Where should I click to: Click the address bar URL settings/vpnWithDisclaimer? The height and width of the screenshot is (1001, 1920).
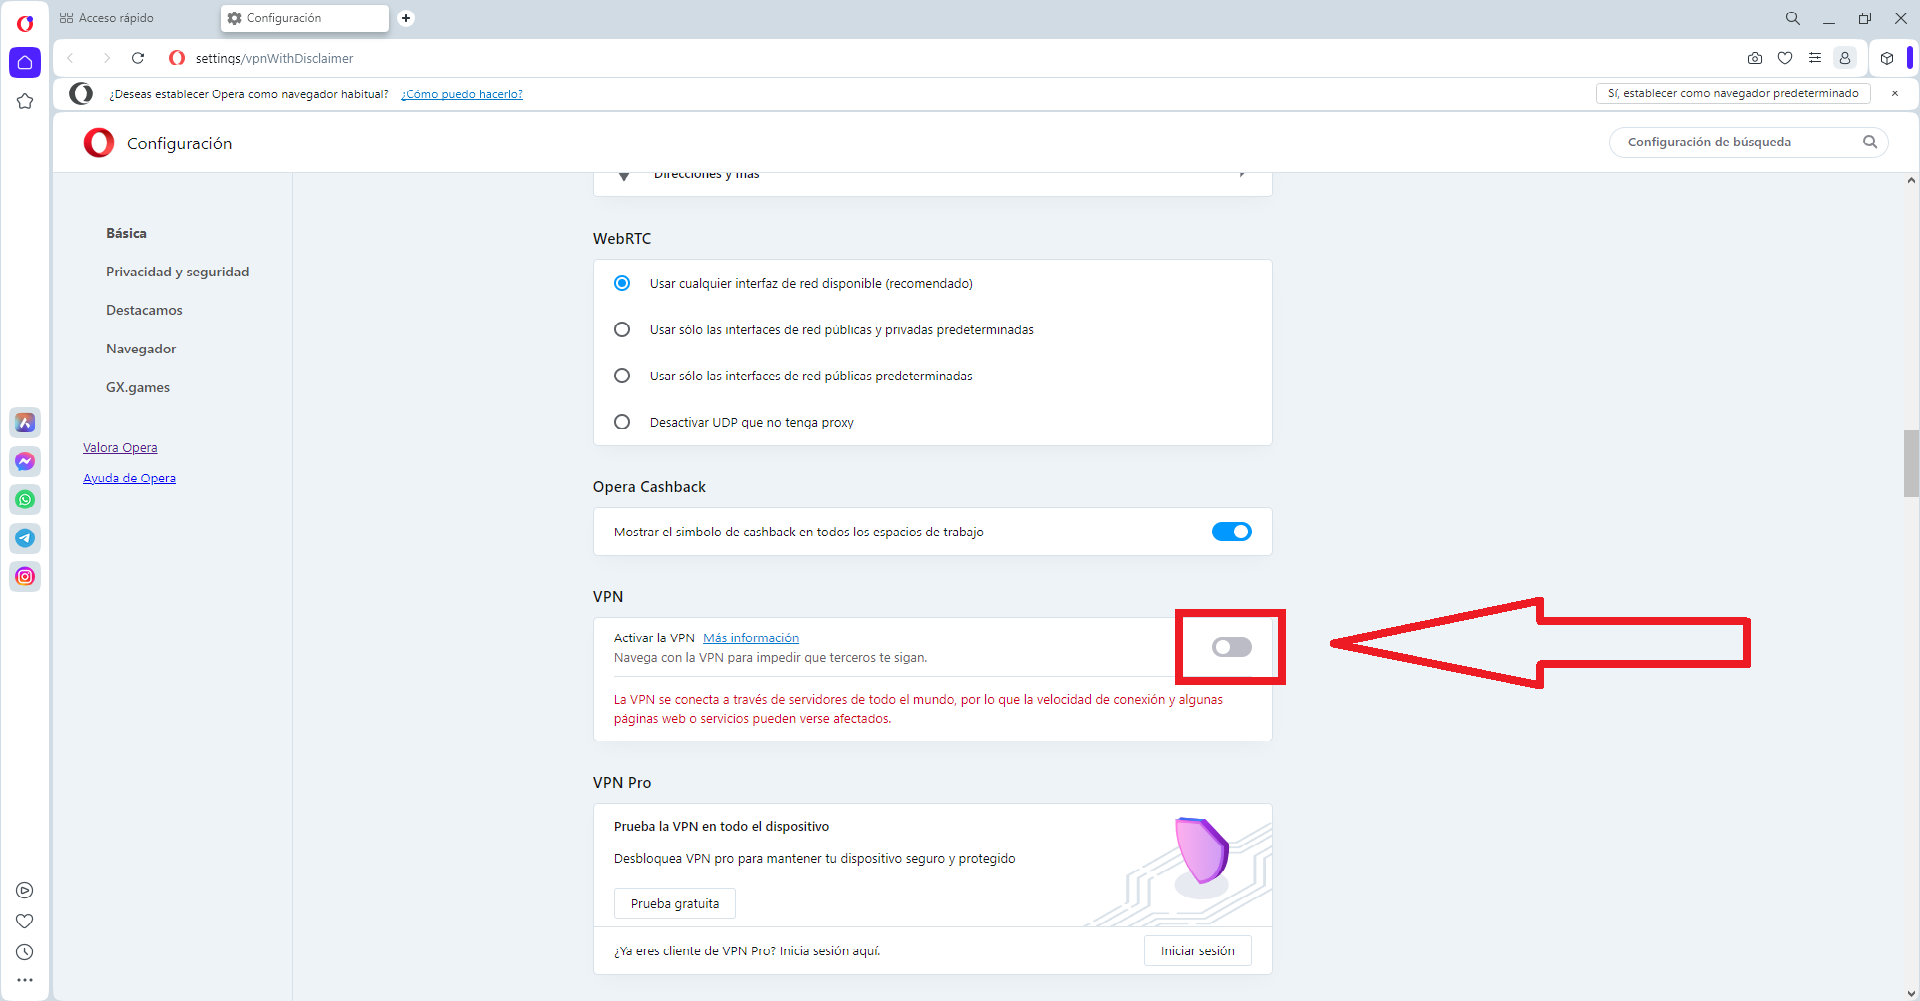pos(275,58)
